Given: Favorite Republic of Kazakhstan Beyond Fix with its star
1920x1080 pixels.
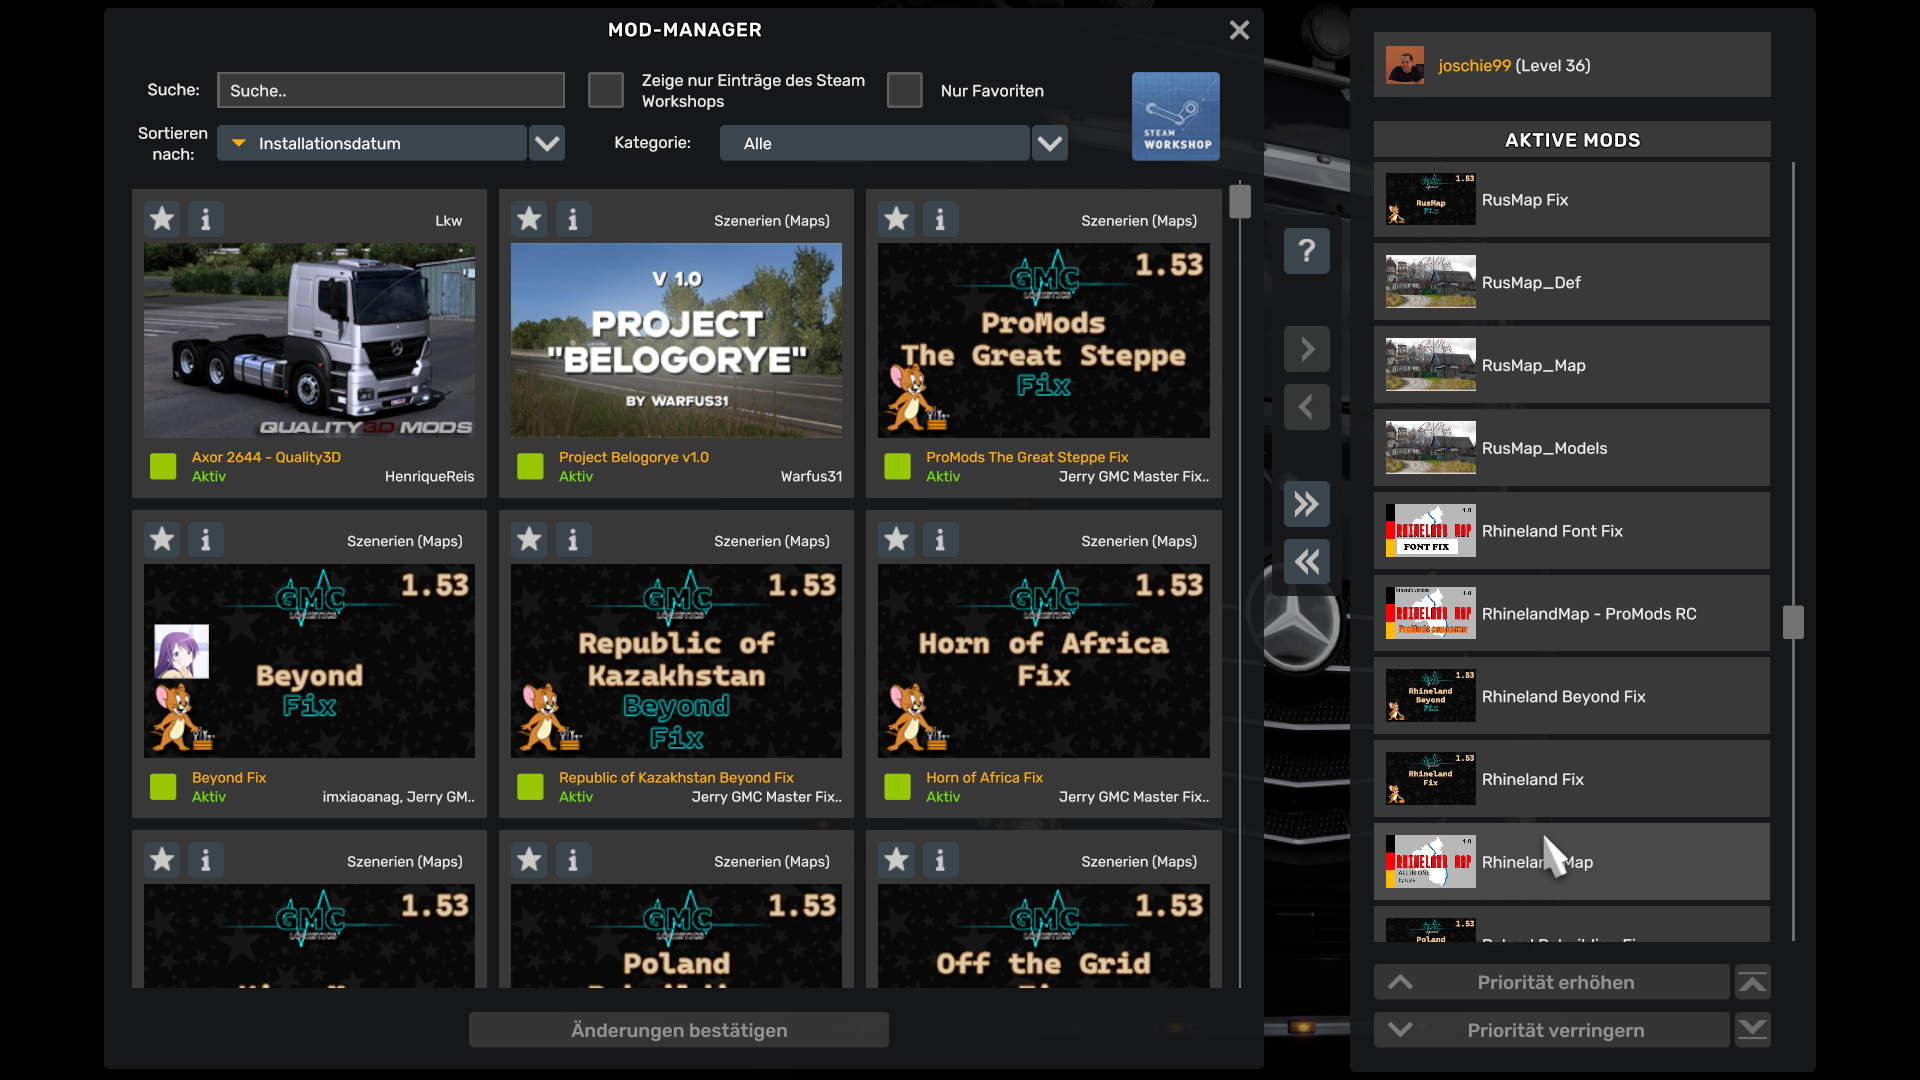Looking at the screenshot, I should (529, 540).
